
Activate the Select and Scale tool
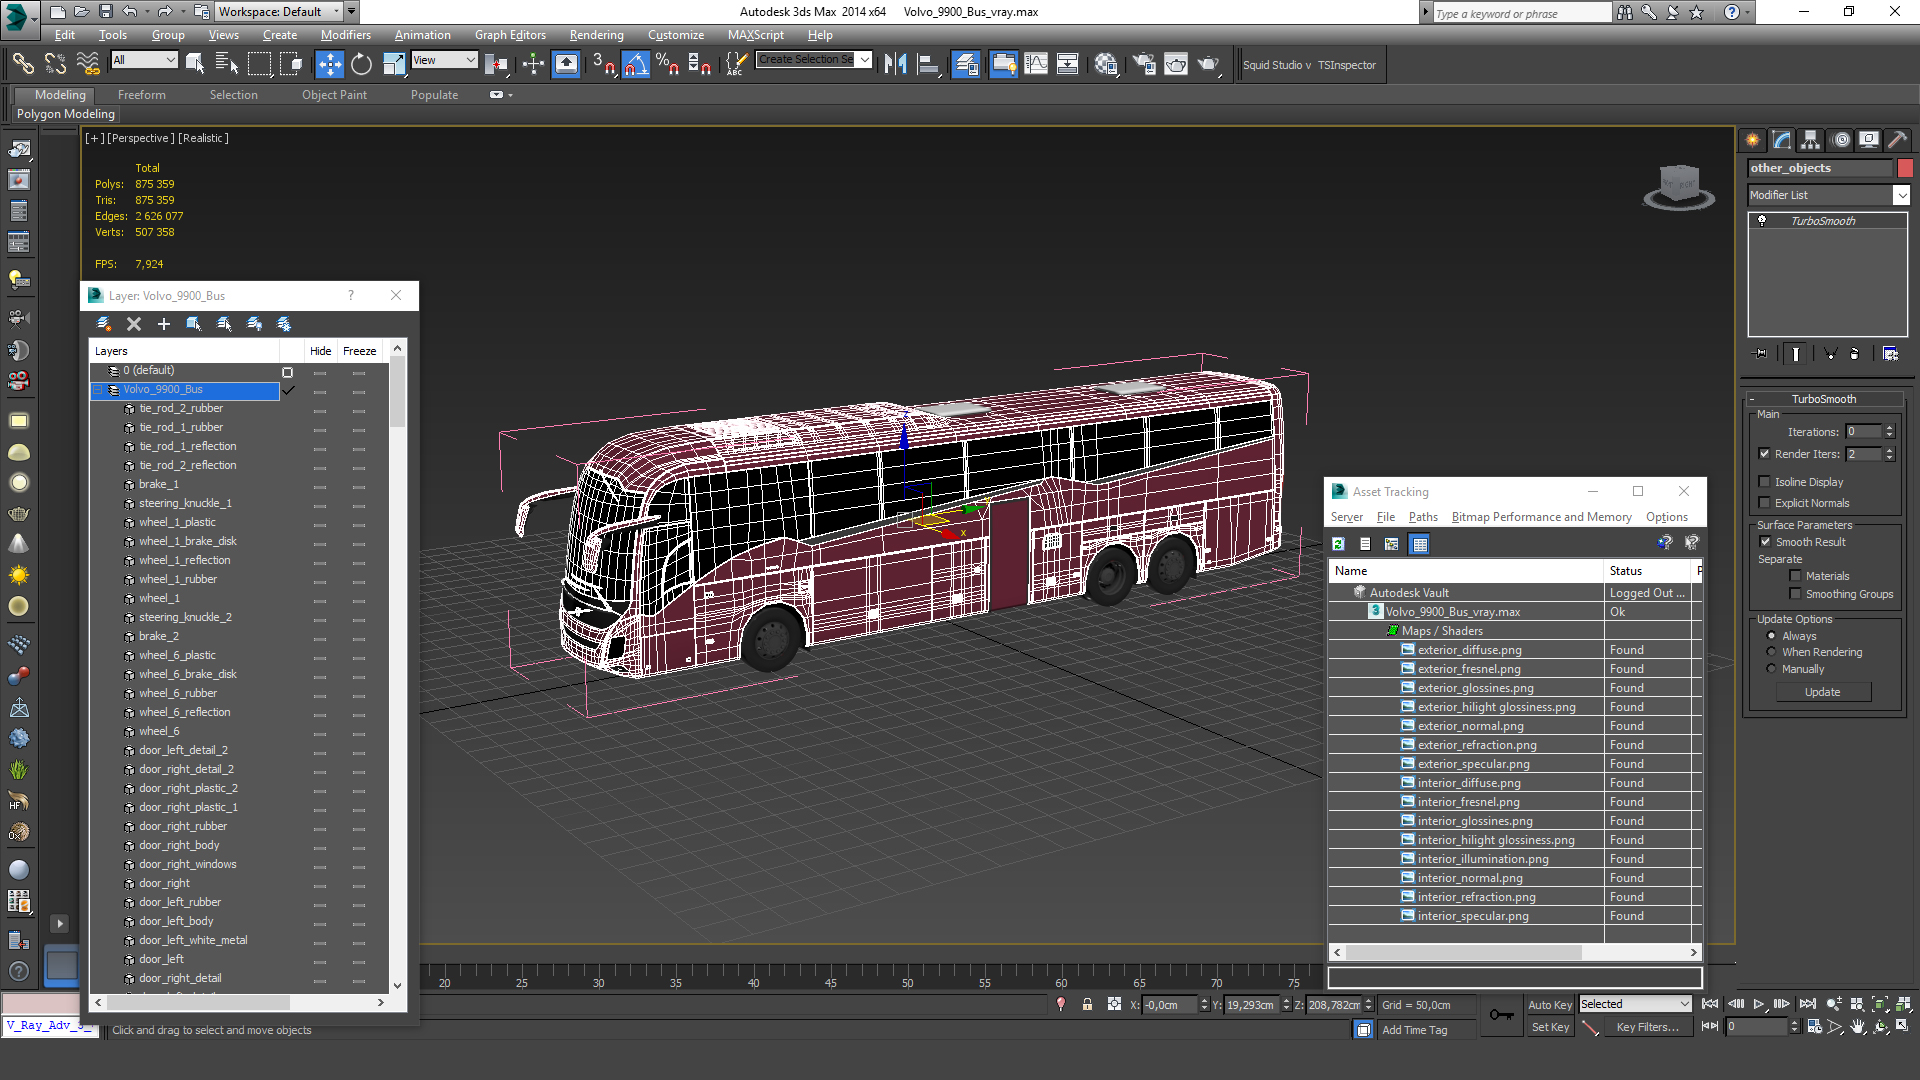393,65
